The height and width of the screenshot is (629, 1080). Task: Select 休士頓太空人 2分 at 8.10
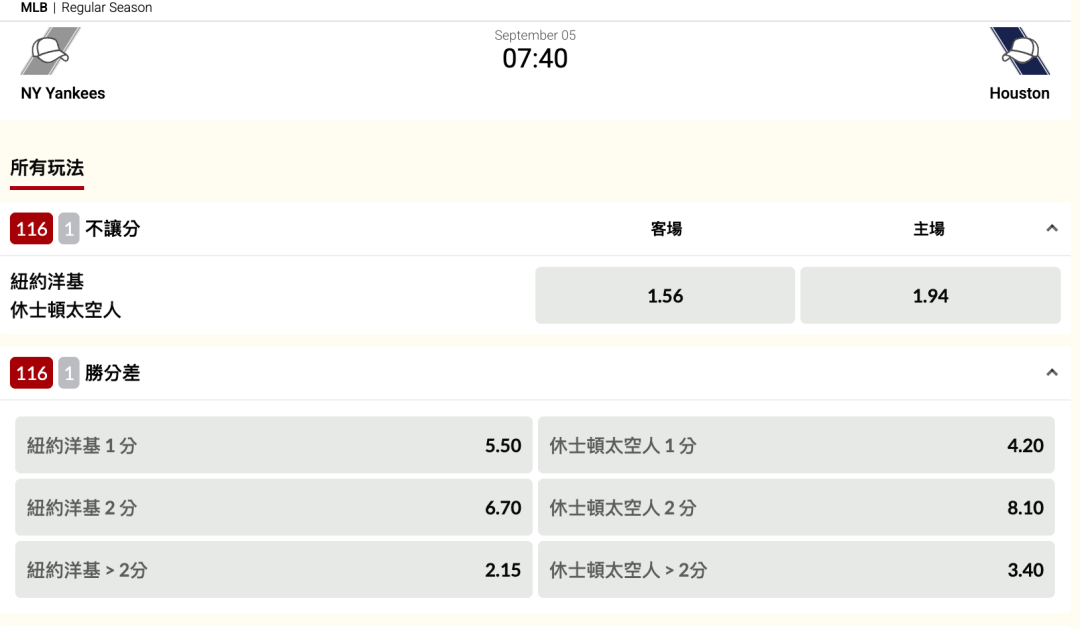(796, 508)
